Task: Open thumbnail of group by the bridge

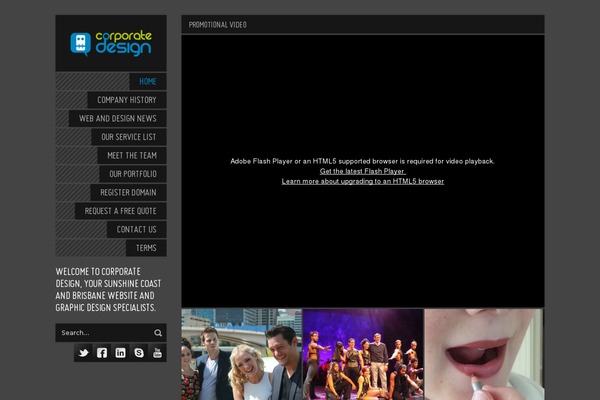Action: click(x=241, y=354)
